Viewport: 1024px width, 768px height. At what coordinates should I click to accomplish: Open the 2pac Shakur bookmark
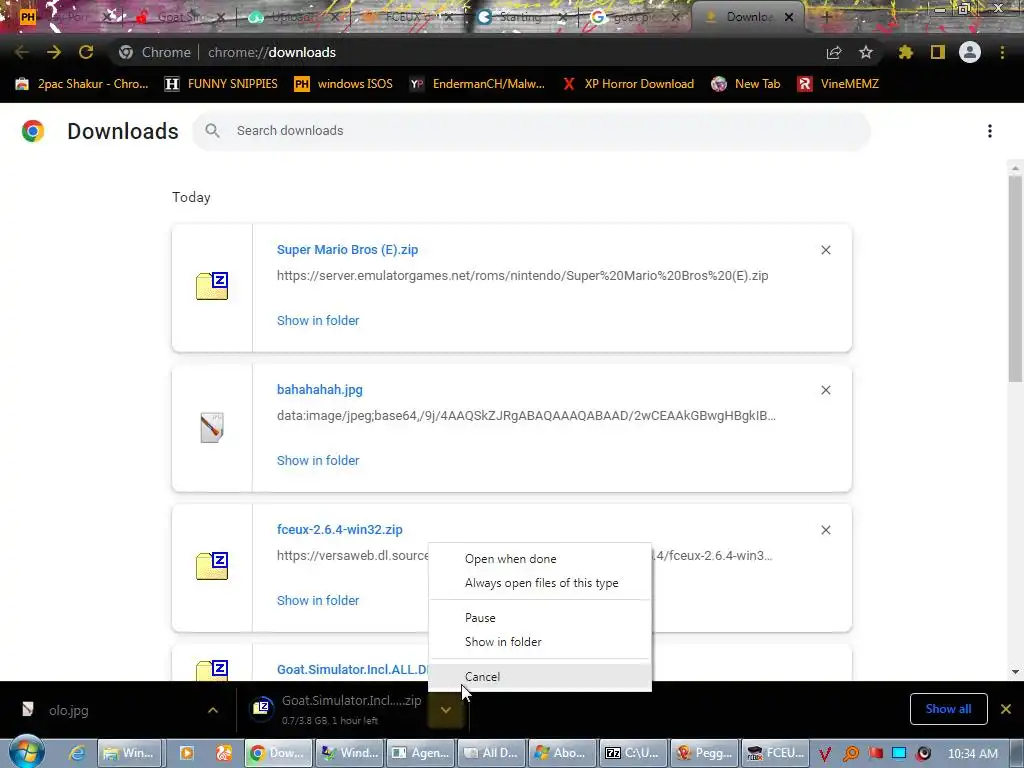82,84
